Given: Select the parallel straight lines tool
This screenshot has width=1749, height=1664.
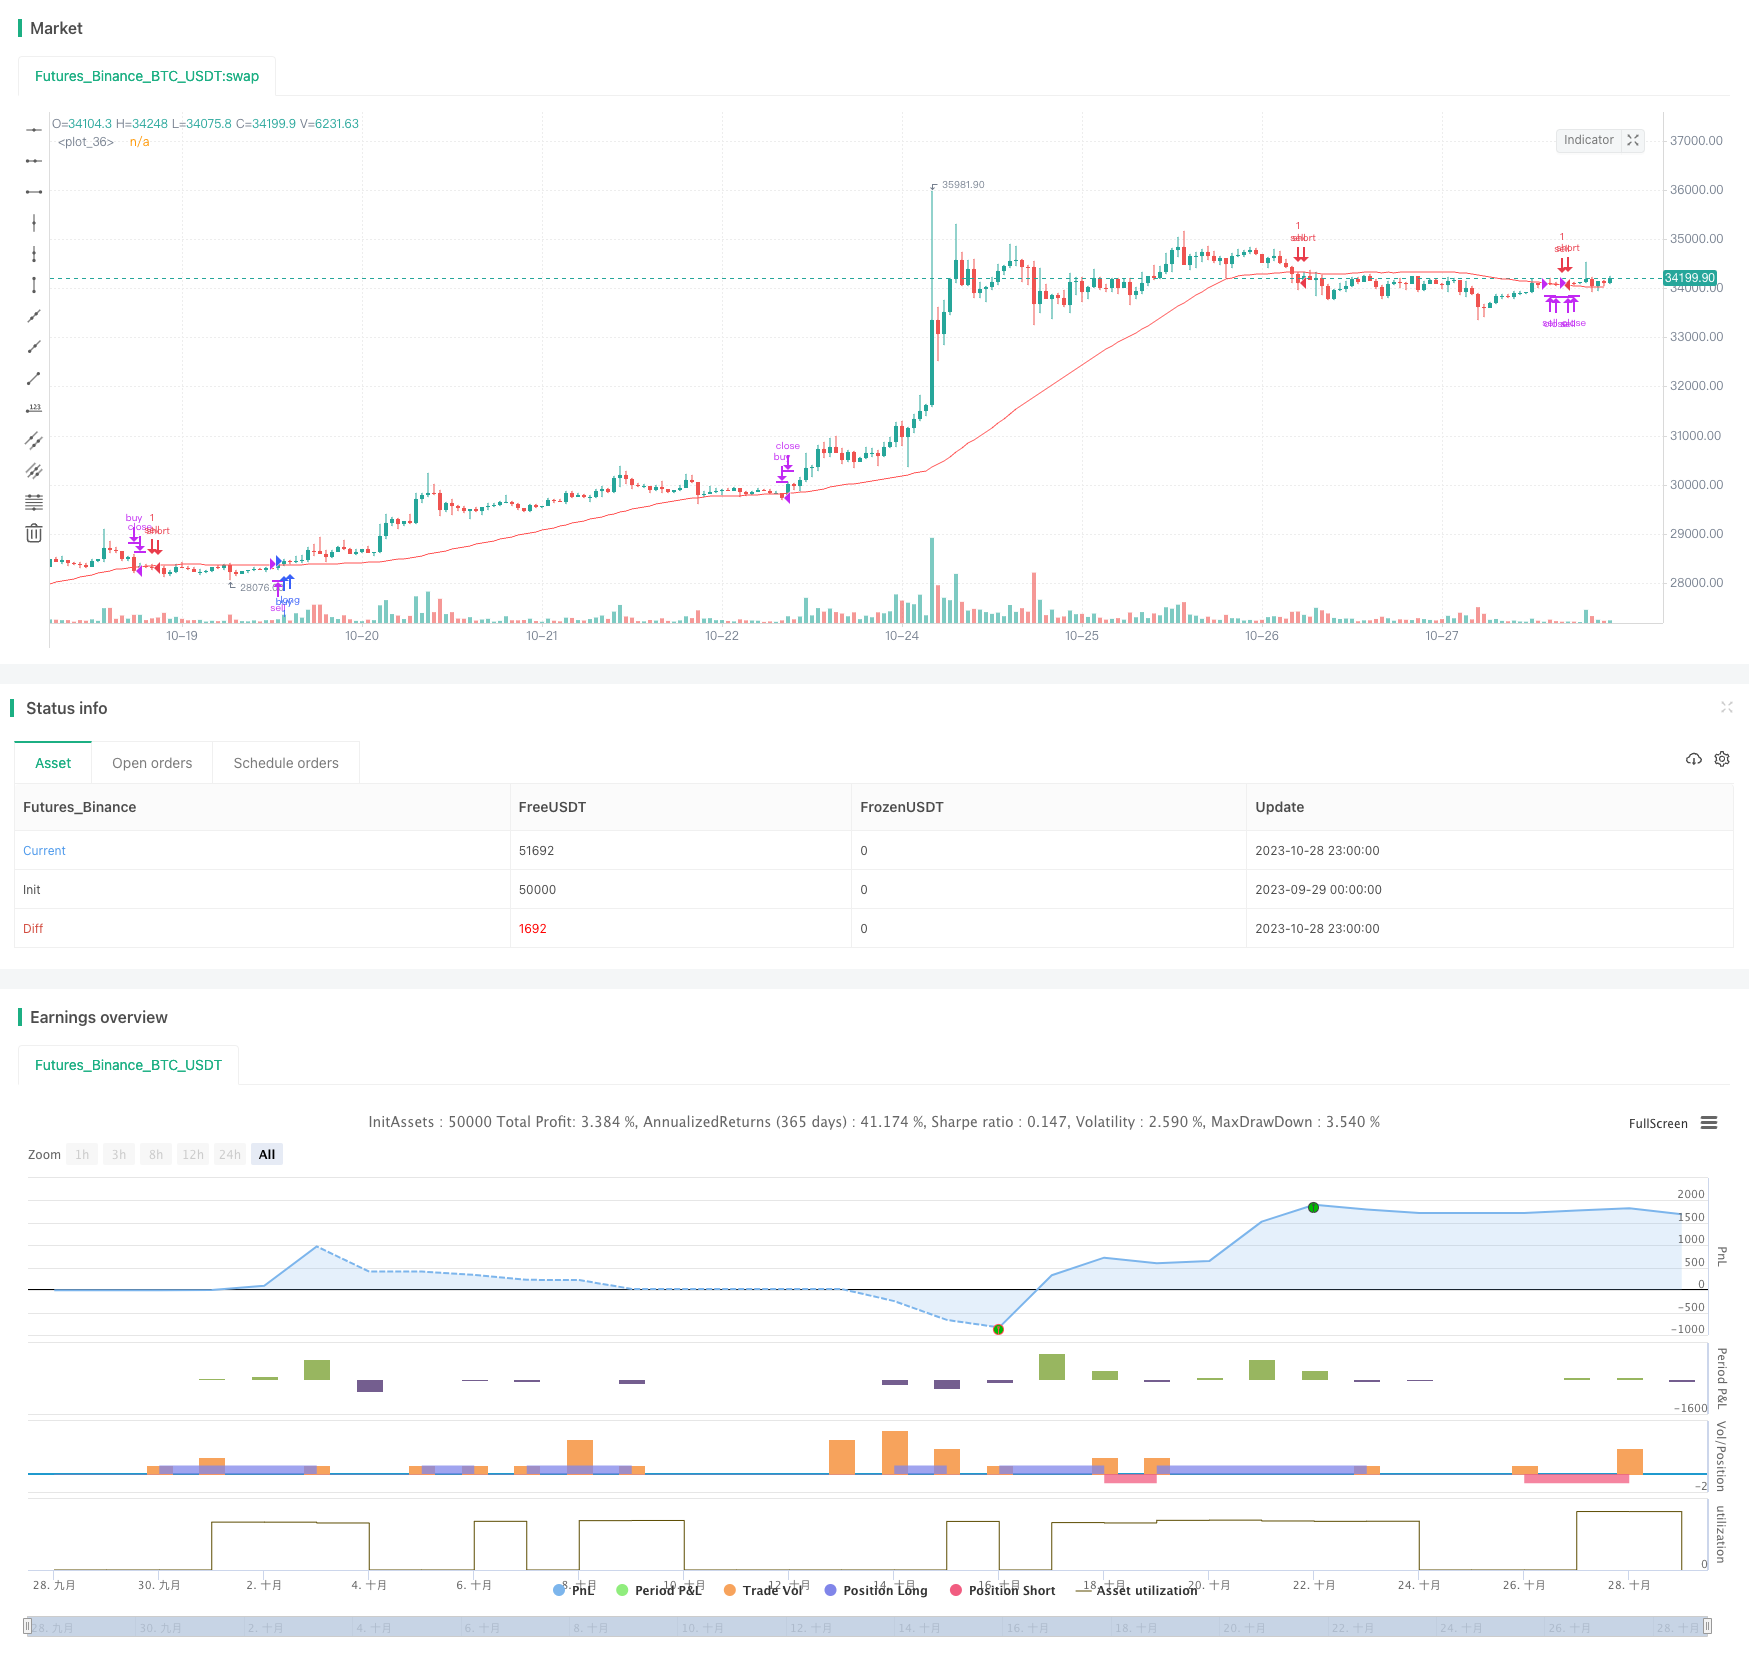Looking at the screenshot, I should 34,471.
